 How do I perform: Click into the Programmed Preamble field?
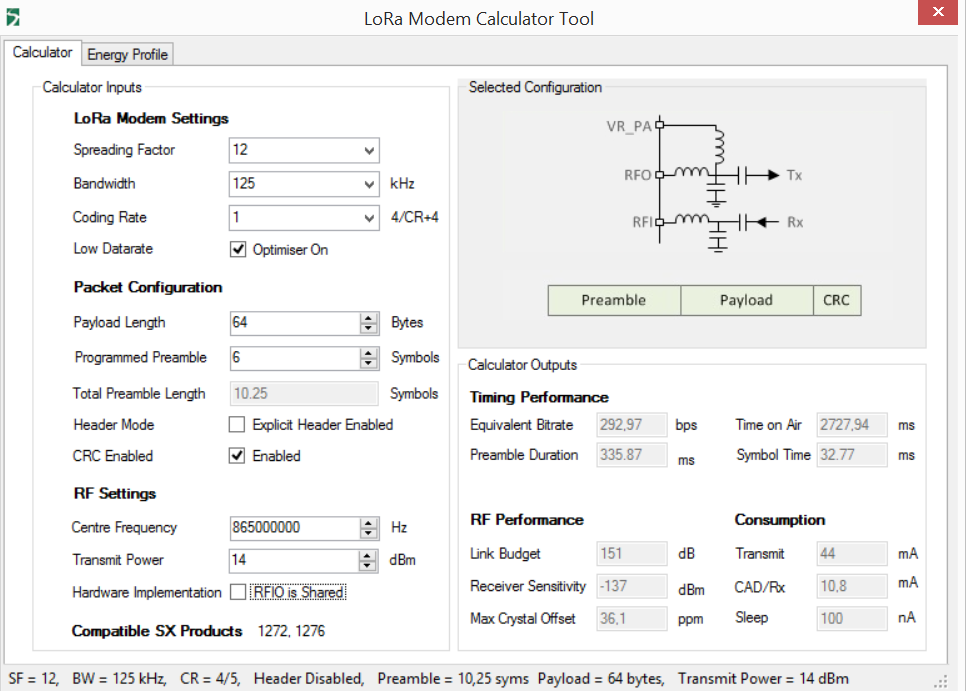[x=294, y=358]
